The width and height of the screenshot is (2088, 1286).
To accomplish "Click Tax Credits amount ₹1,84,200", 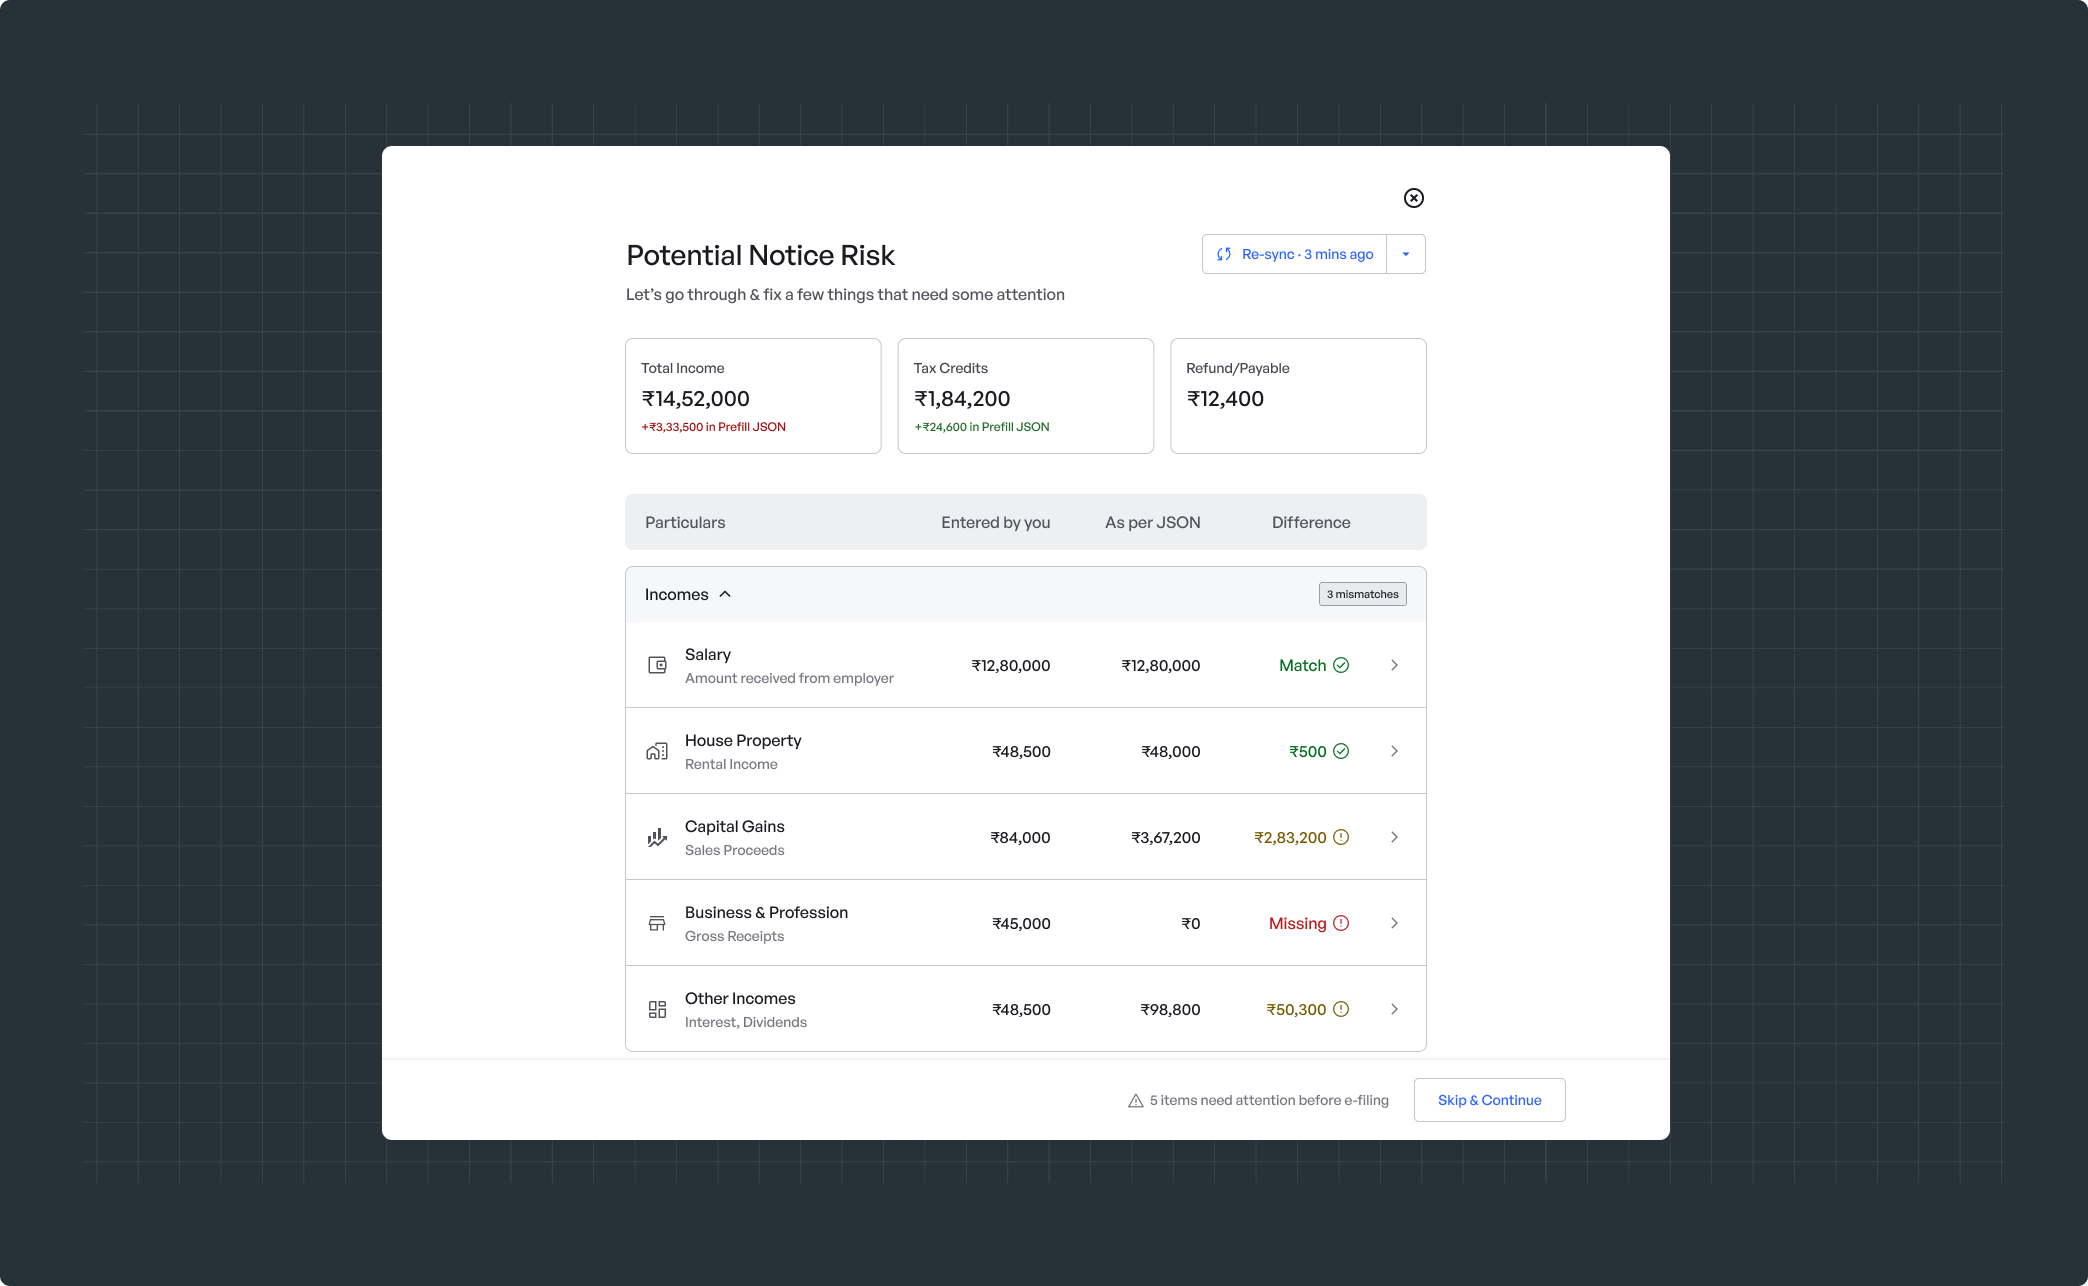I will (x=962, y=398).
